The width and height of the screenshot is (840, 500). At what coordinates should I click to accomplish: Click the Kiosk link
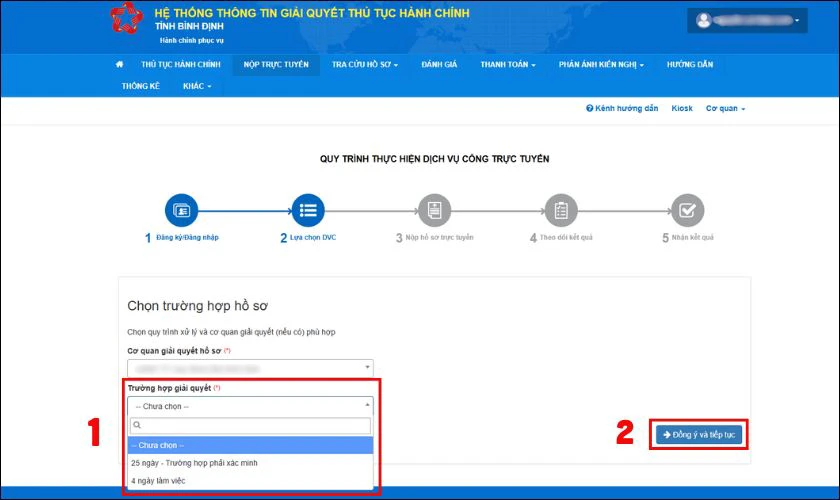pos(682,108)
